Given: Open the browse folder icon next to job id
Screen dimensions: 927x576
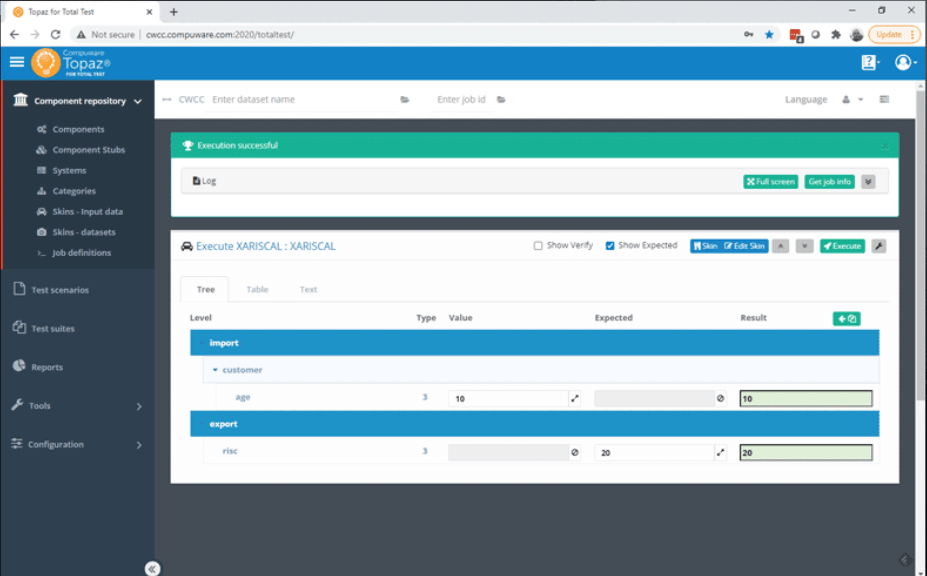Looking at the screenshot, I should click(501, 99).
